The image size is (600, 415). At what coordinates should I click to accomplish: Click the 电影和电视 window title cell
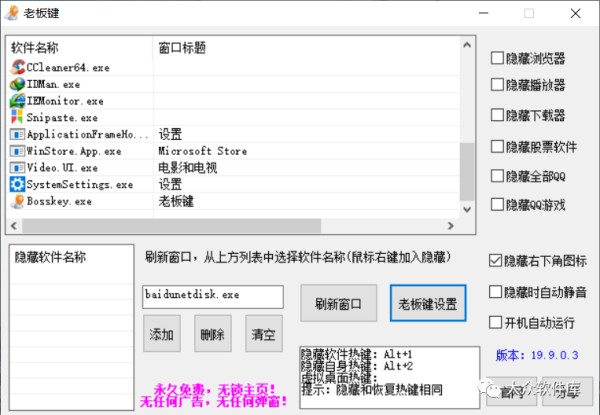click(188, 168)
